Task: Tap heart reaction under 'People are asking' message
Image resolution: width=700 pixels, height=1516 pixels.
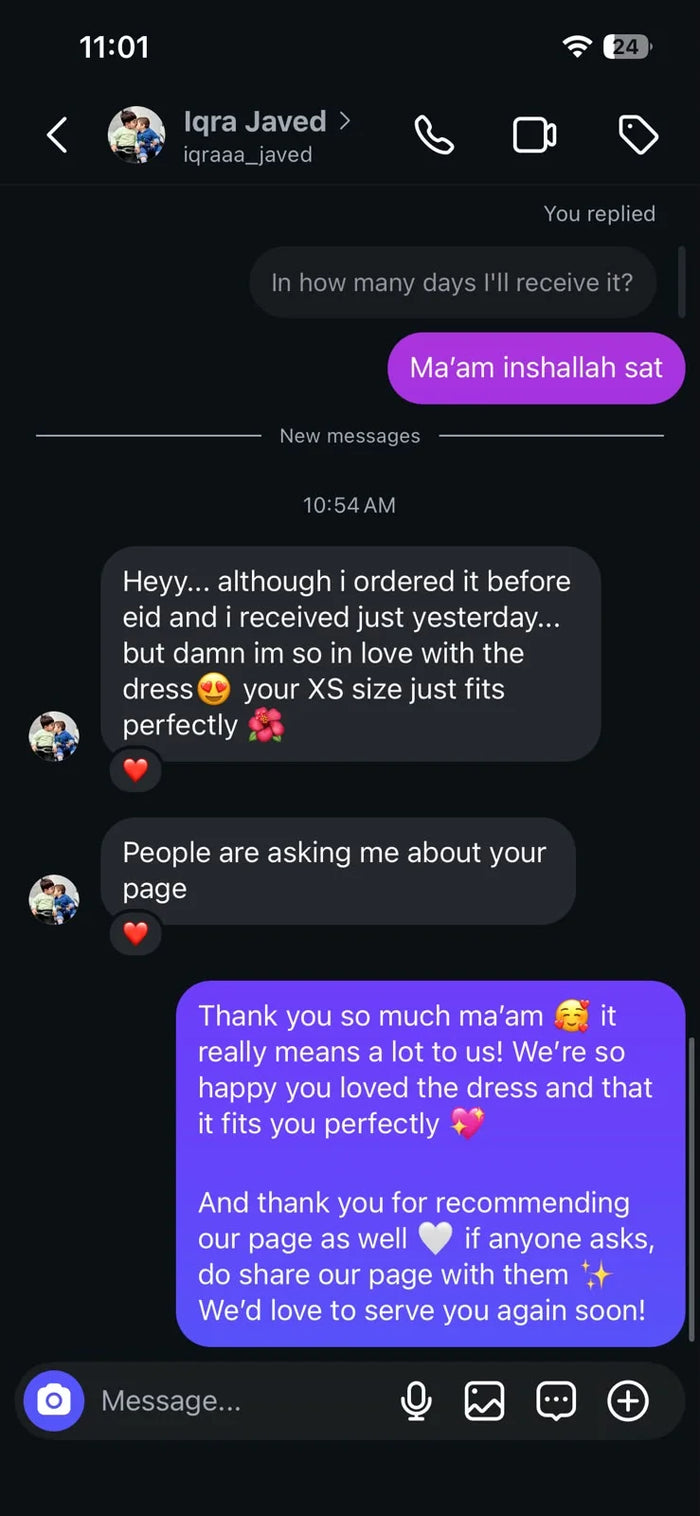Action: click(135, 933)
